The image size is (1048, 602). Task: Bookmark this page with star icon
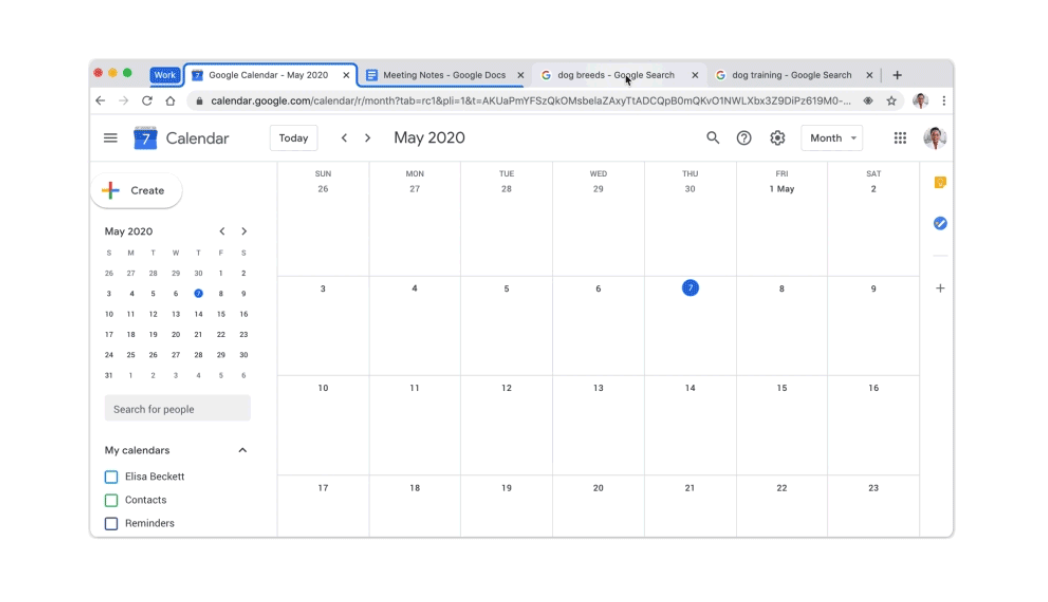(x=891, y=101)
